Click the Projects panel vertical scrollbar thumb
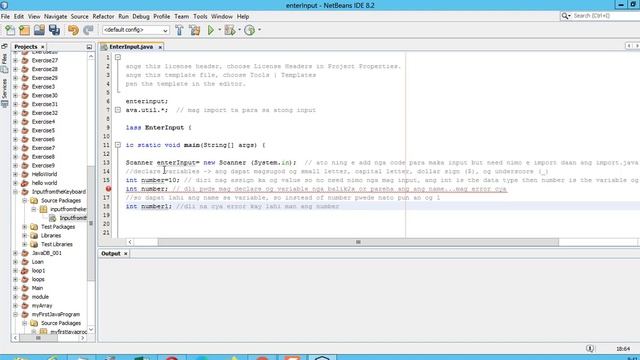 pyautogui.click(x=91, y=222)
